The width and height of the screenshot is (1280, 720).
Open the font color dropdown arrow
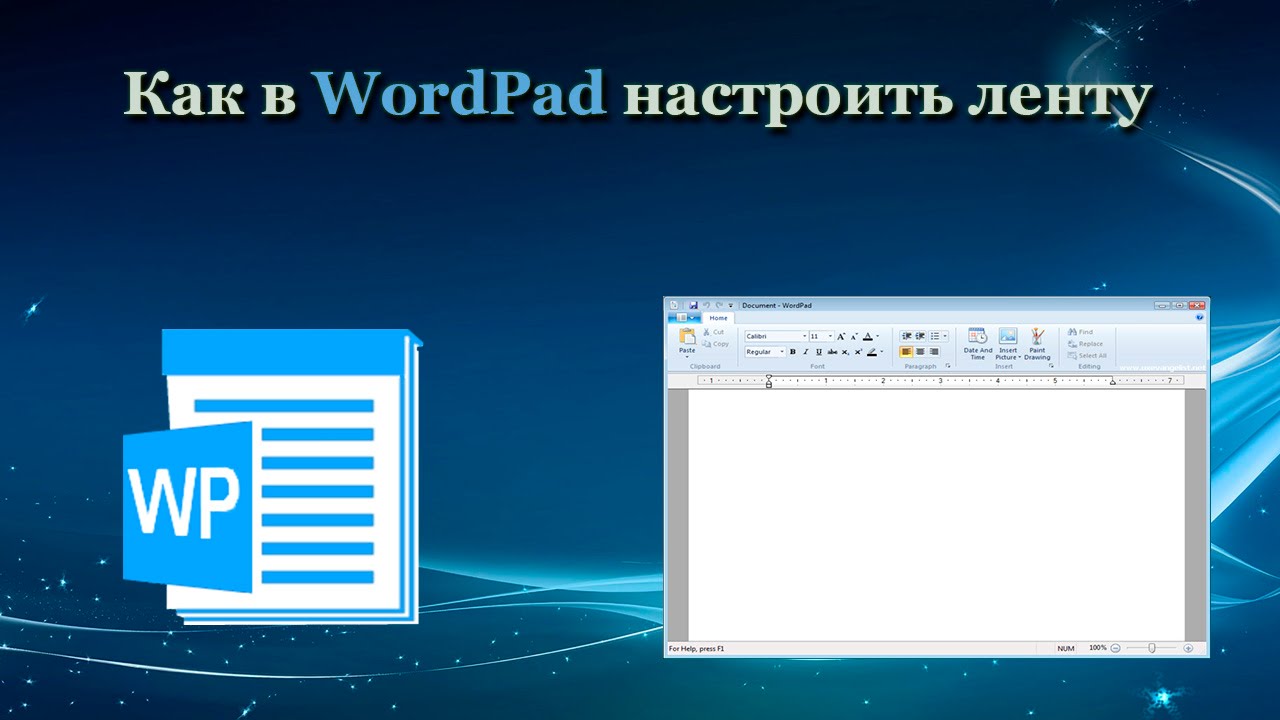pyautogui.click(x=878, y=336)
